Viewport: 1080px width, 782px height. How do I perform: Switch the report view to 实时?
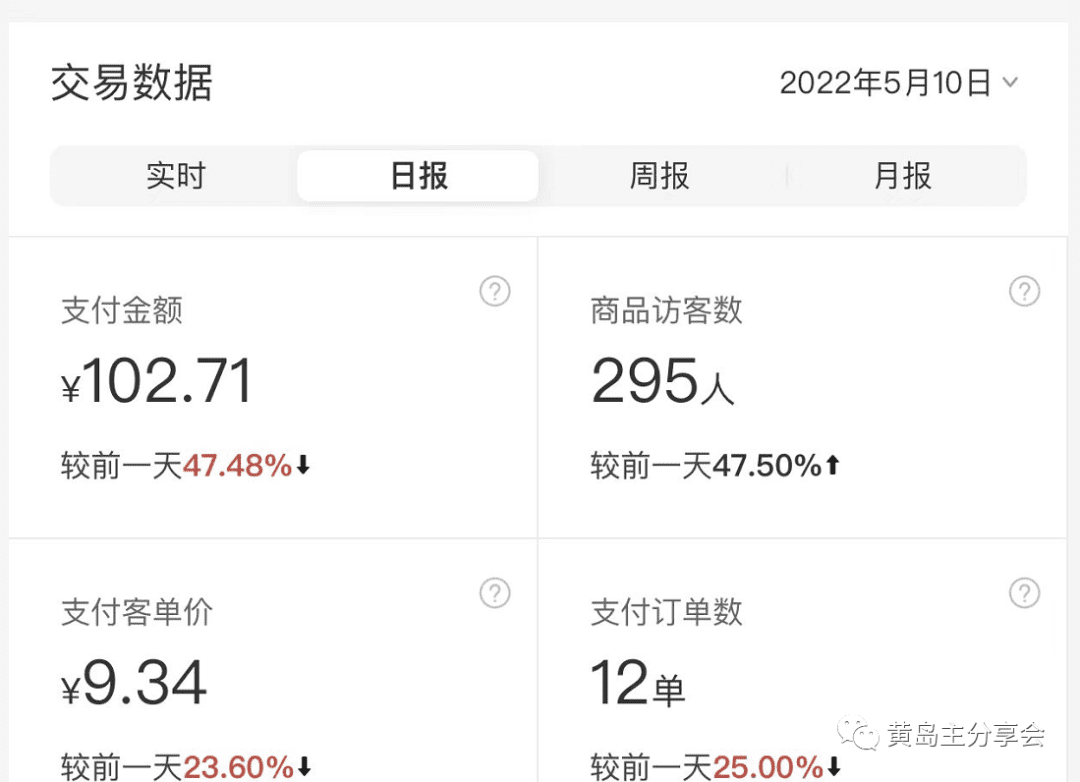pos(176,175)
